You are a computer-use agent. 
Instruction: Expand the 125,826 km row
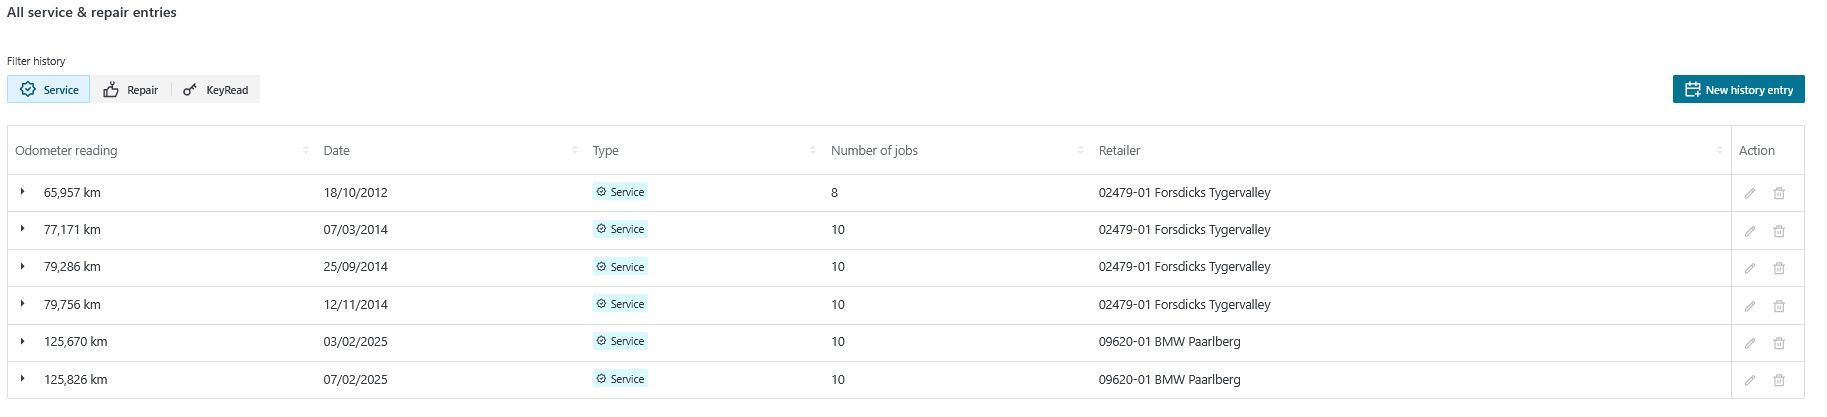point(22,378)
